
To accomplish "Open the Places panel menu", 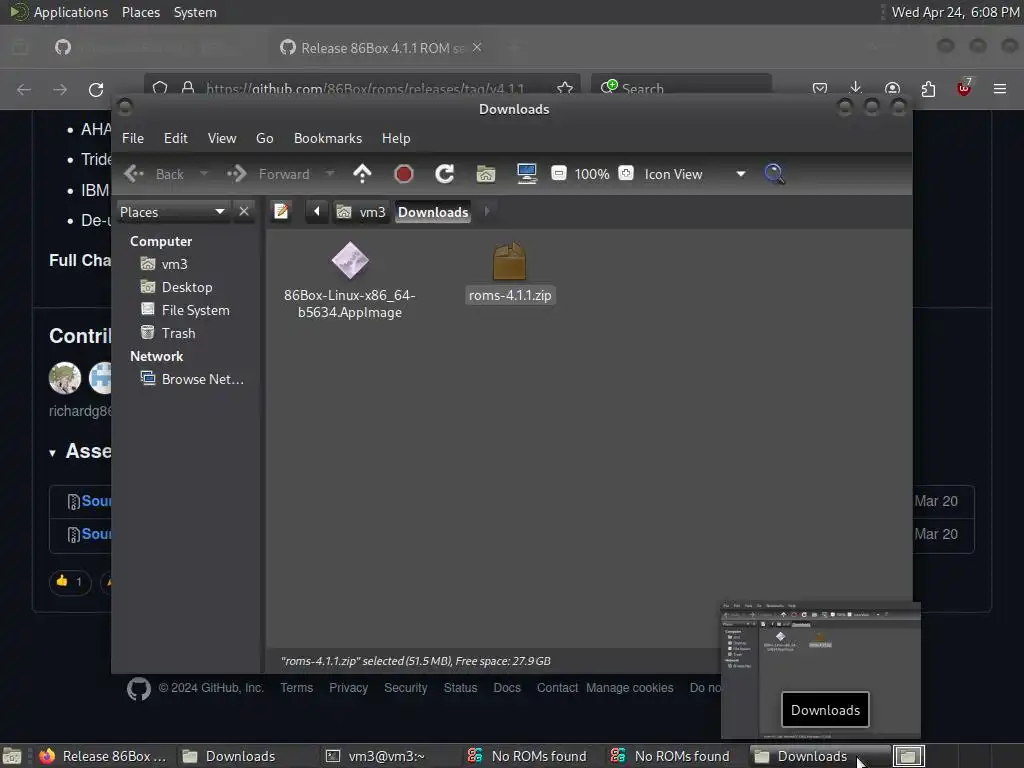I will [x=140, y=12].
